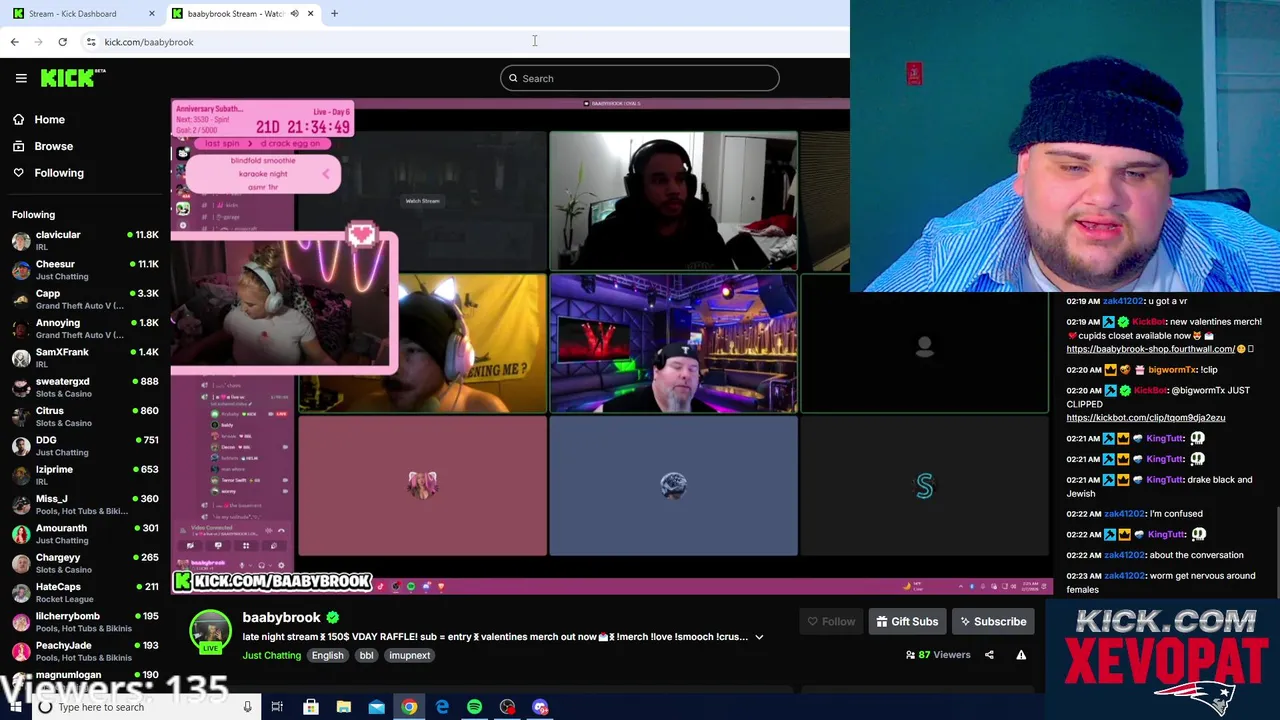Close the baabybrook Stream tab
Screen dimensions: 1280x720
click(x=310, y=13)
